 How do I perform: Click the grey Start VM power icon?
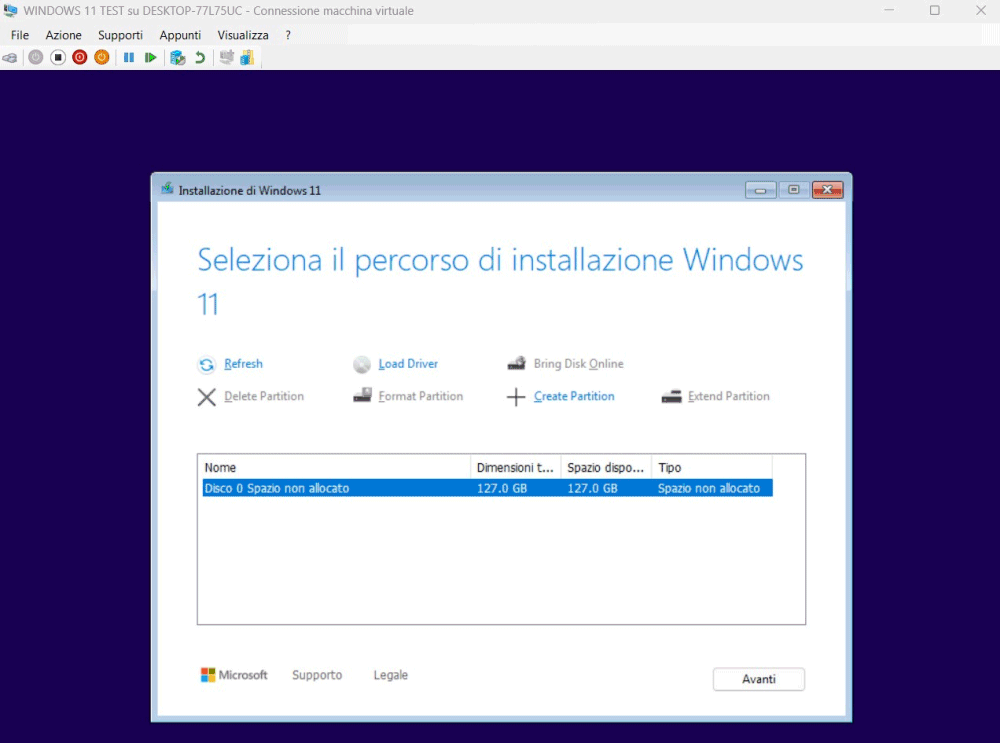point(36,57)
